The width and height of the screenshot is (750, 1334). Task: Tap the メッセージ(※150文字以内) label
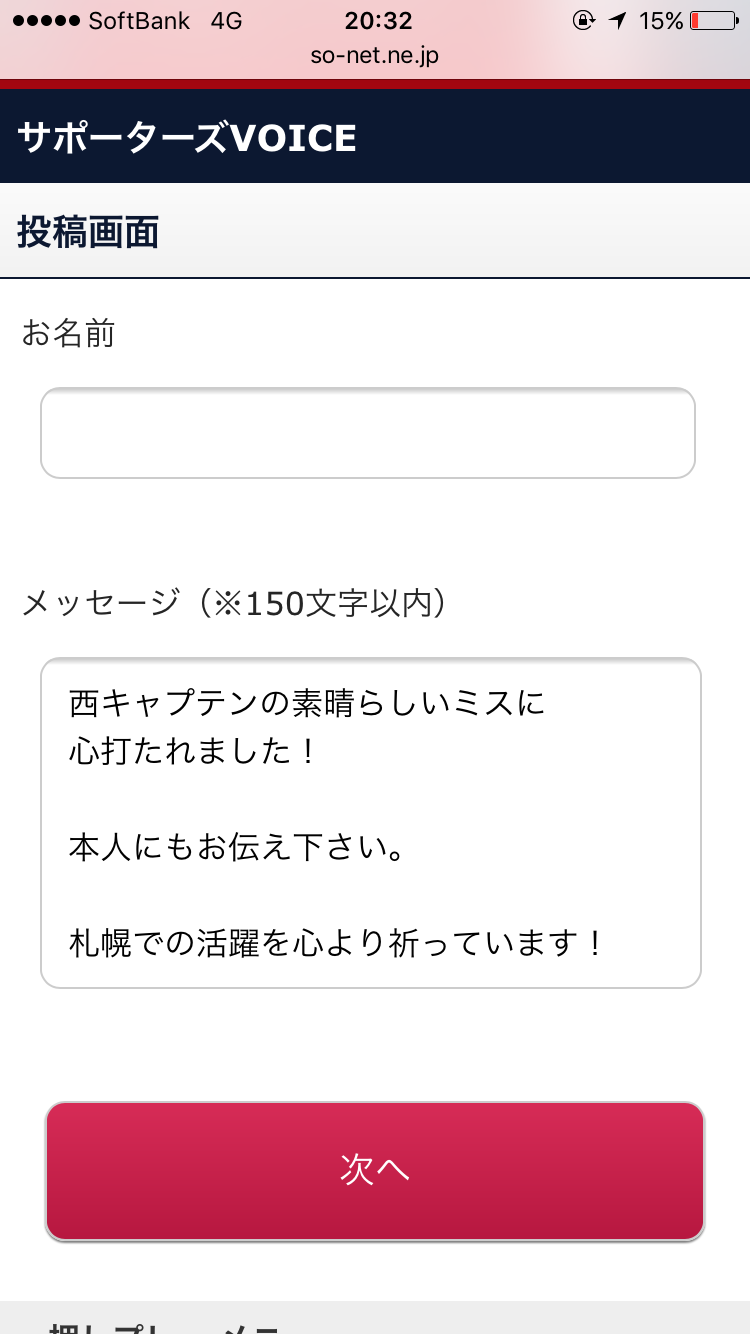(x=234, y=603)
